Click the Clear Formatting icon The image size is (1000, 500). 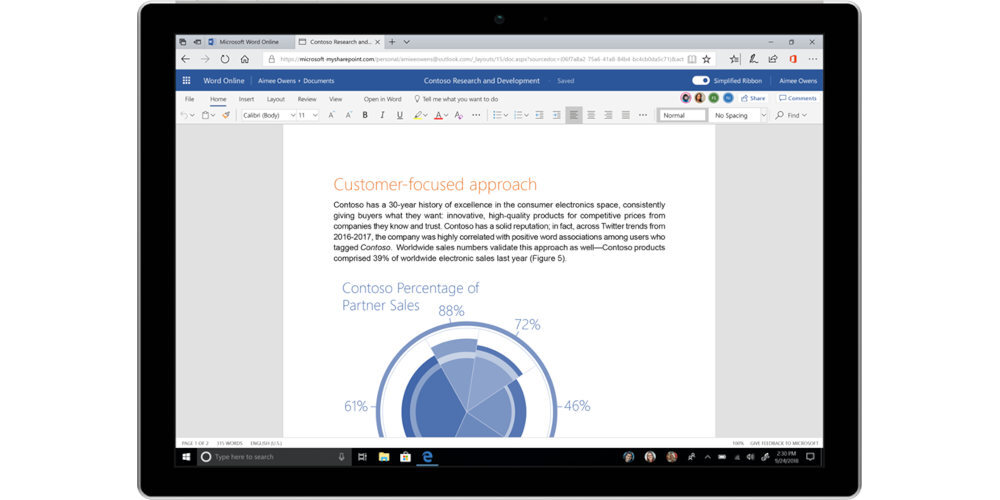tap(458, 115)
